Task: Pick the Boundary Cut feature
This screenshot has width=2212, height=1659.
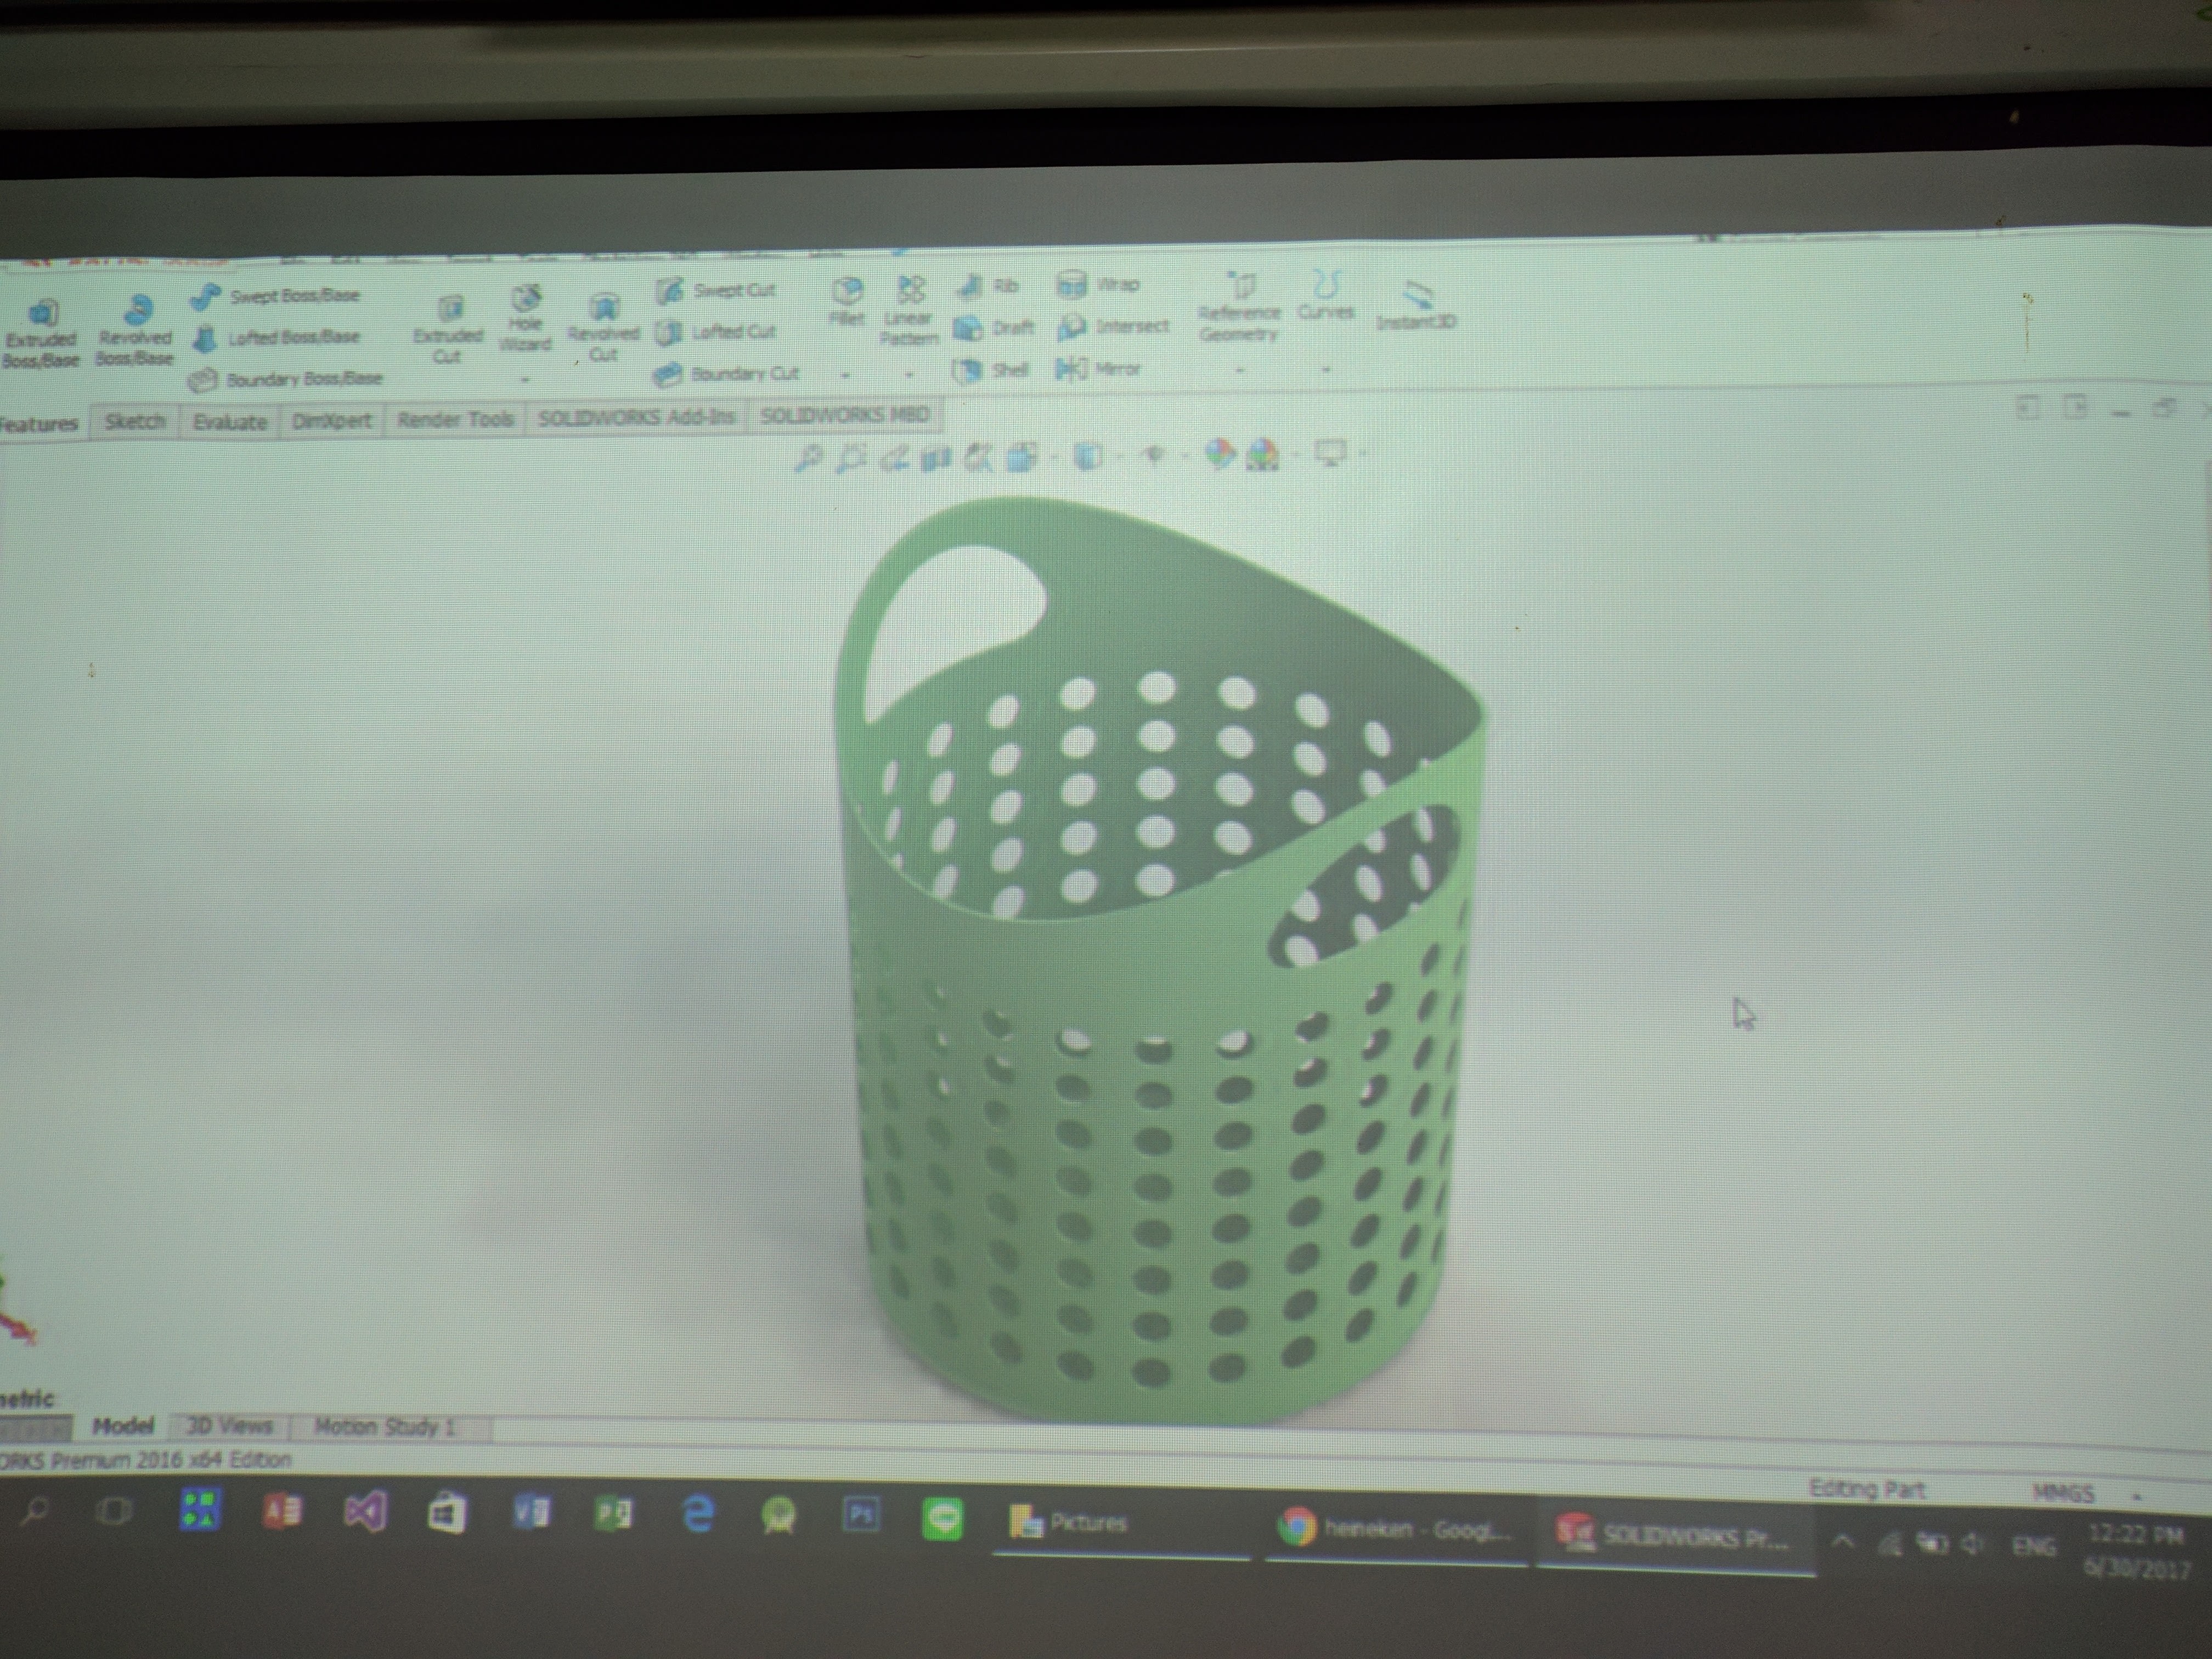Action: (x=726, y=374)
